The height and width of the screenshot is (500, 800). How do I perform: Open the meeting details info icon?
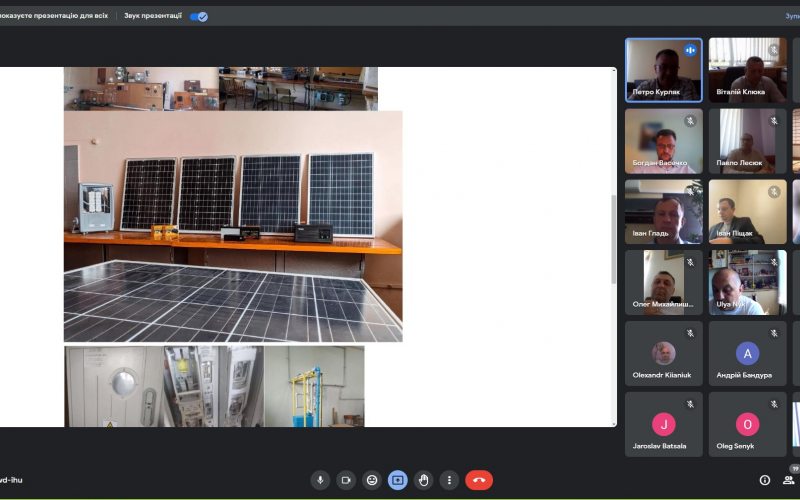765,480
